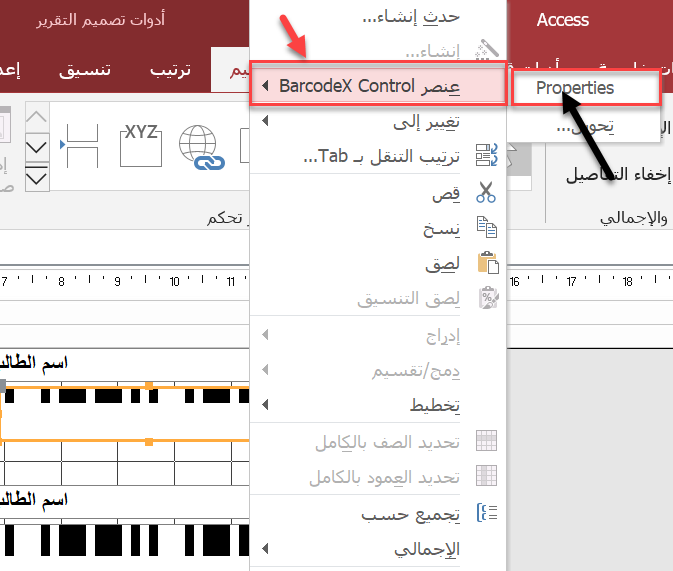The image size is (673, 571).
Task: Click إخفاء التفاصيل ribbon button
Action: click(618, 174)
